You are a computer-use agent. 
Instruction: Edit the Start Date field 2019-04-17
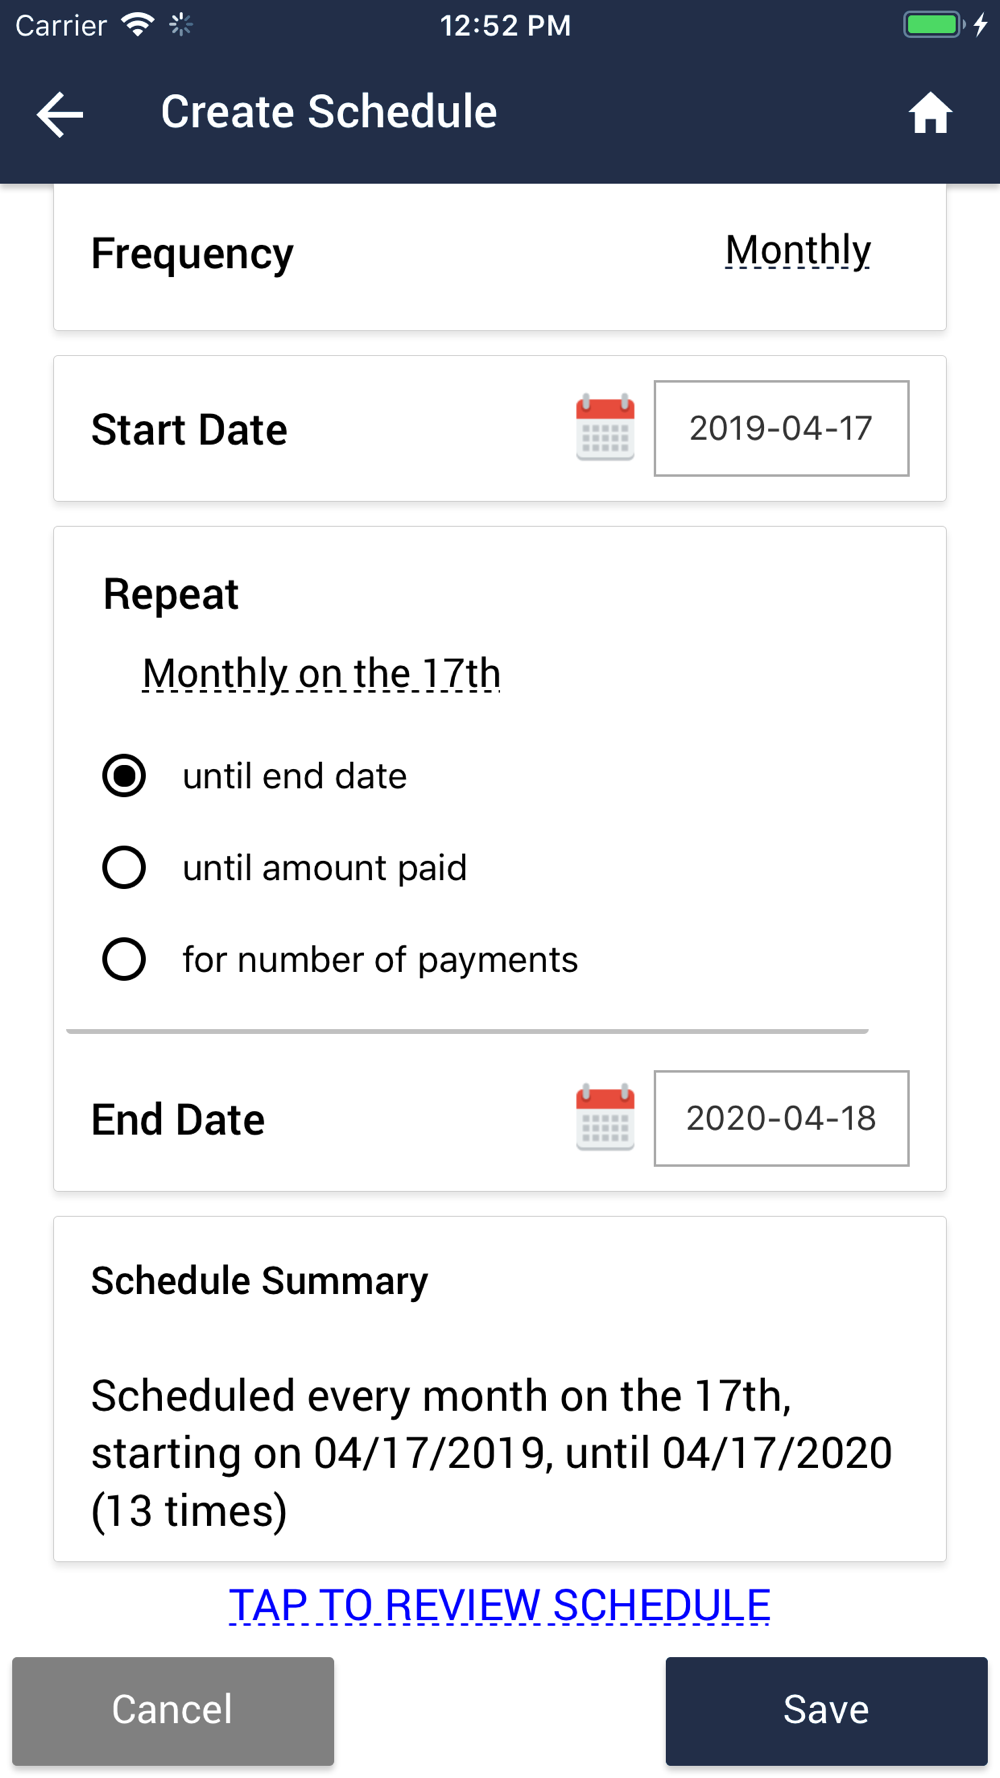[781, 428]
